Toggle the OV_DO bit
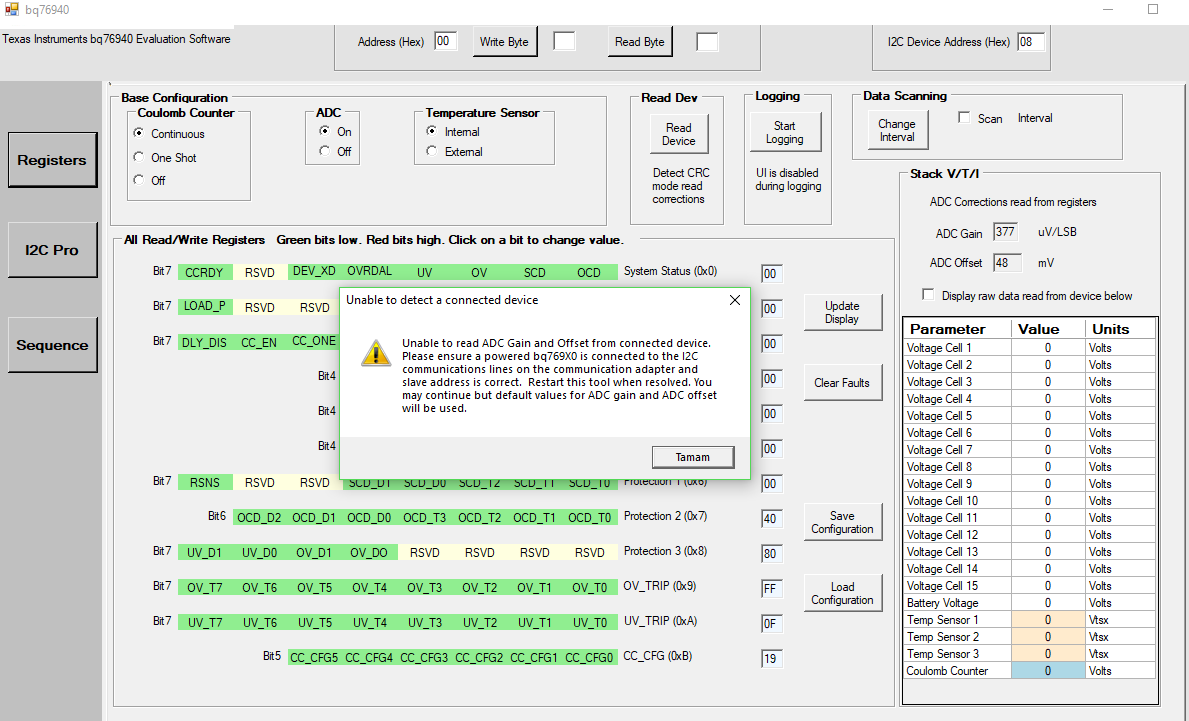 click(369, 553)
